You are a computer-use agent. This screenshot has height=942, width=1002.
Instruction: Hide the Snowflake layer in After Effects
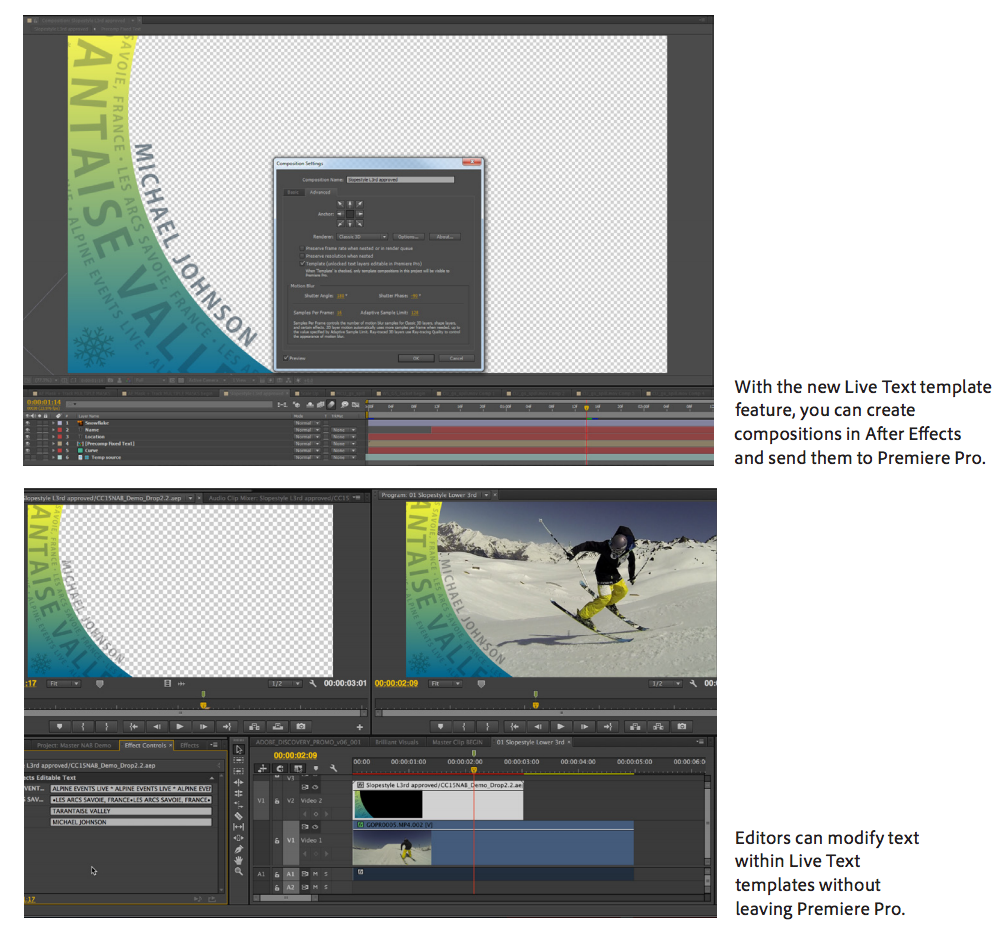29,424
